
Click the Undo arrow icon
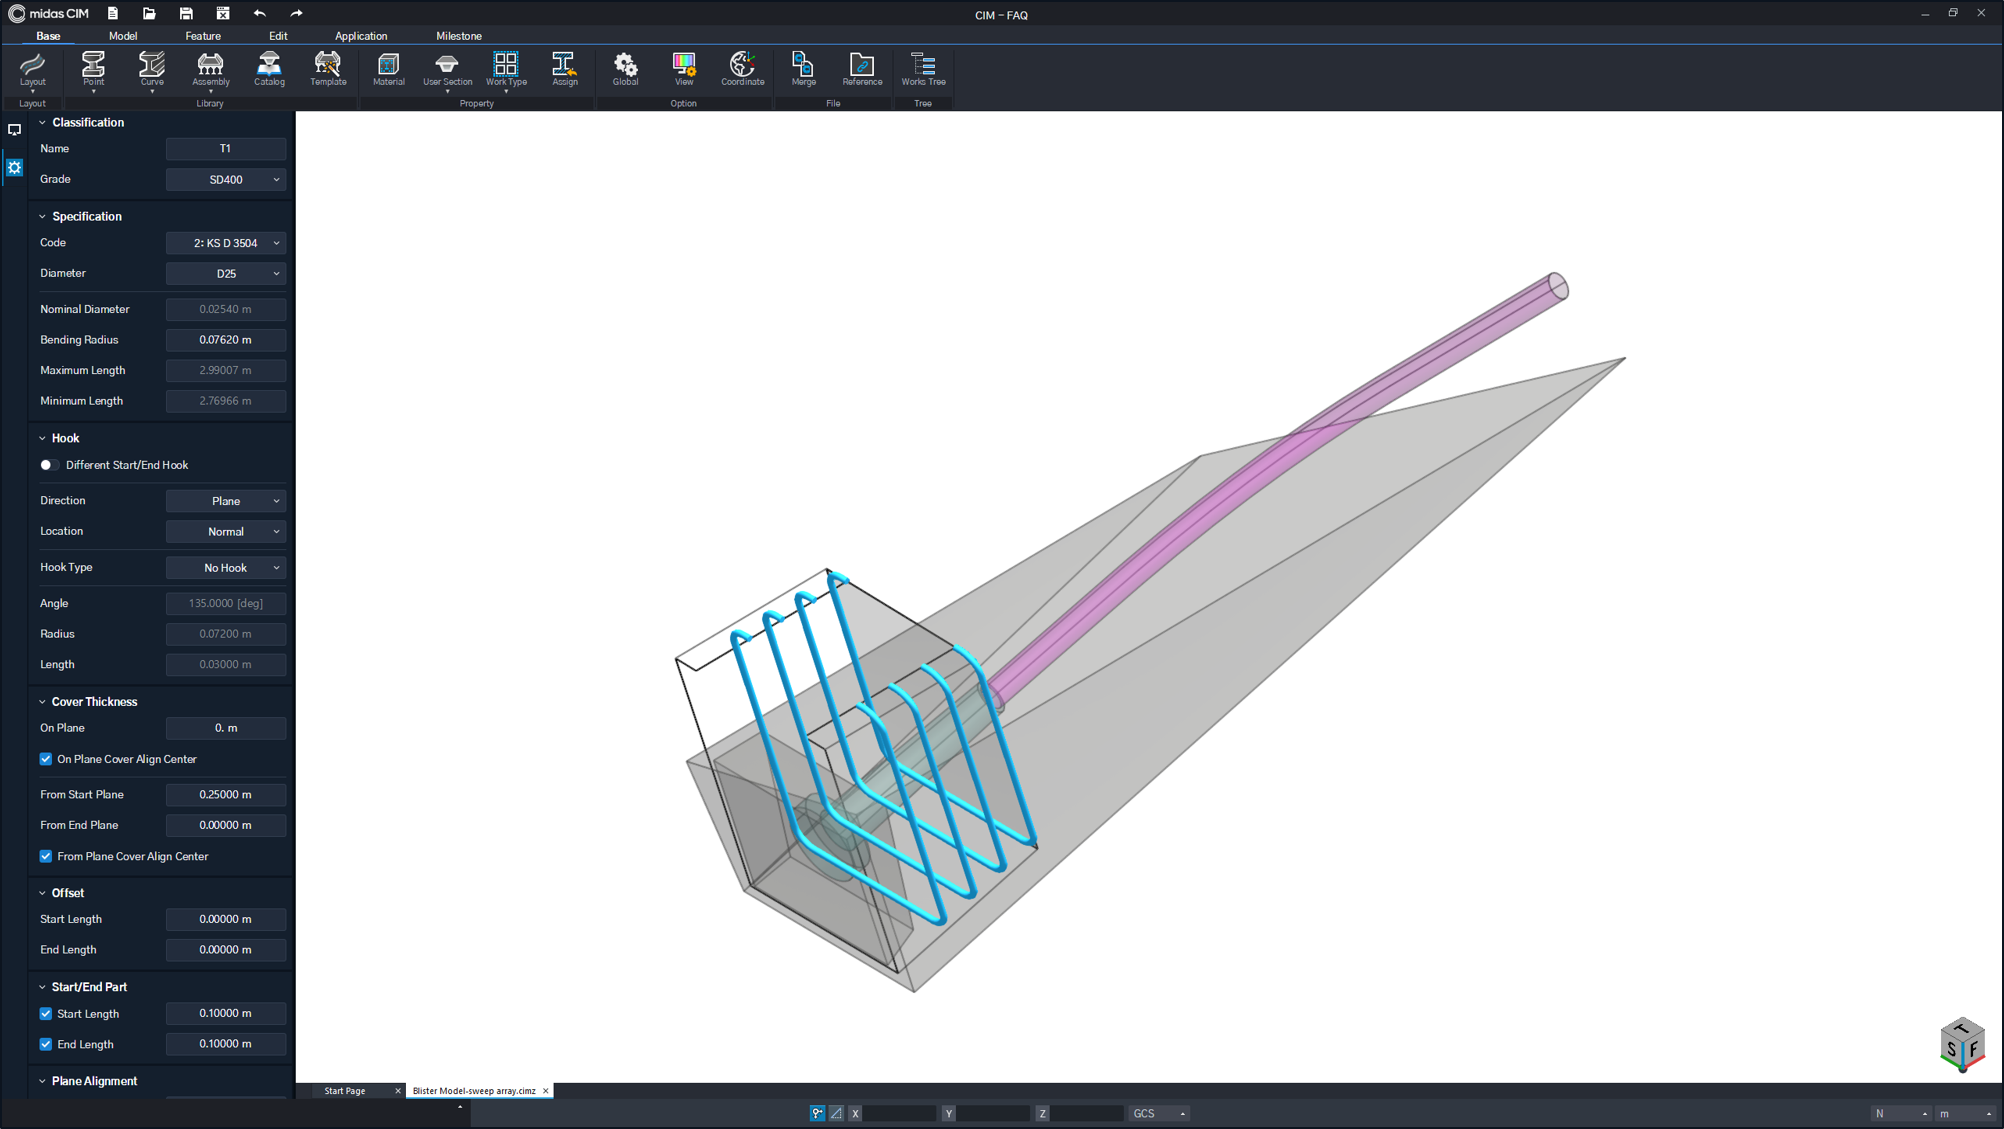tap(259, 14)
